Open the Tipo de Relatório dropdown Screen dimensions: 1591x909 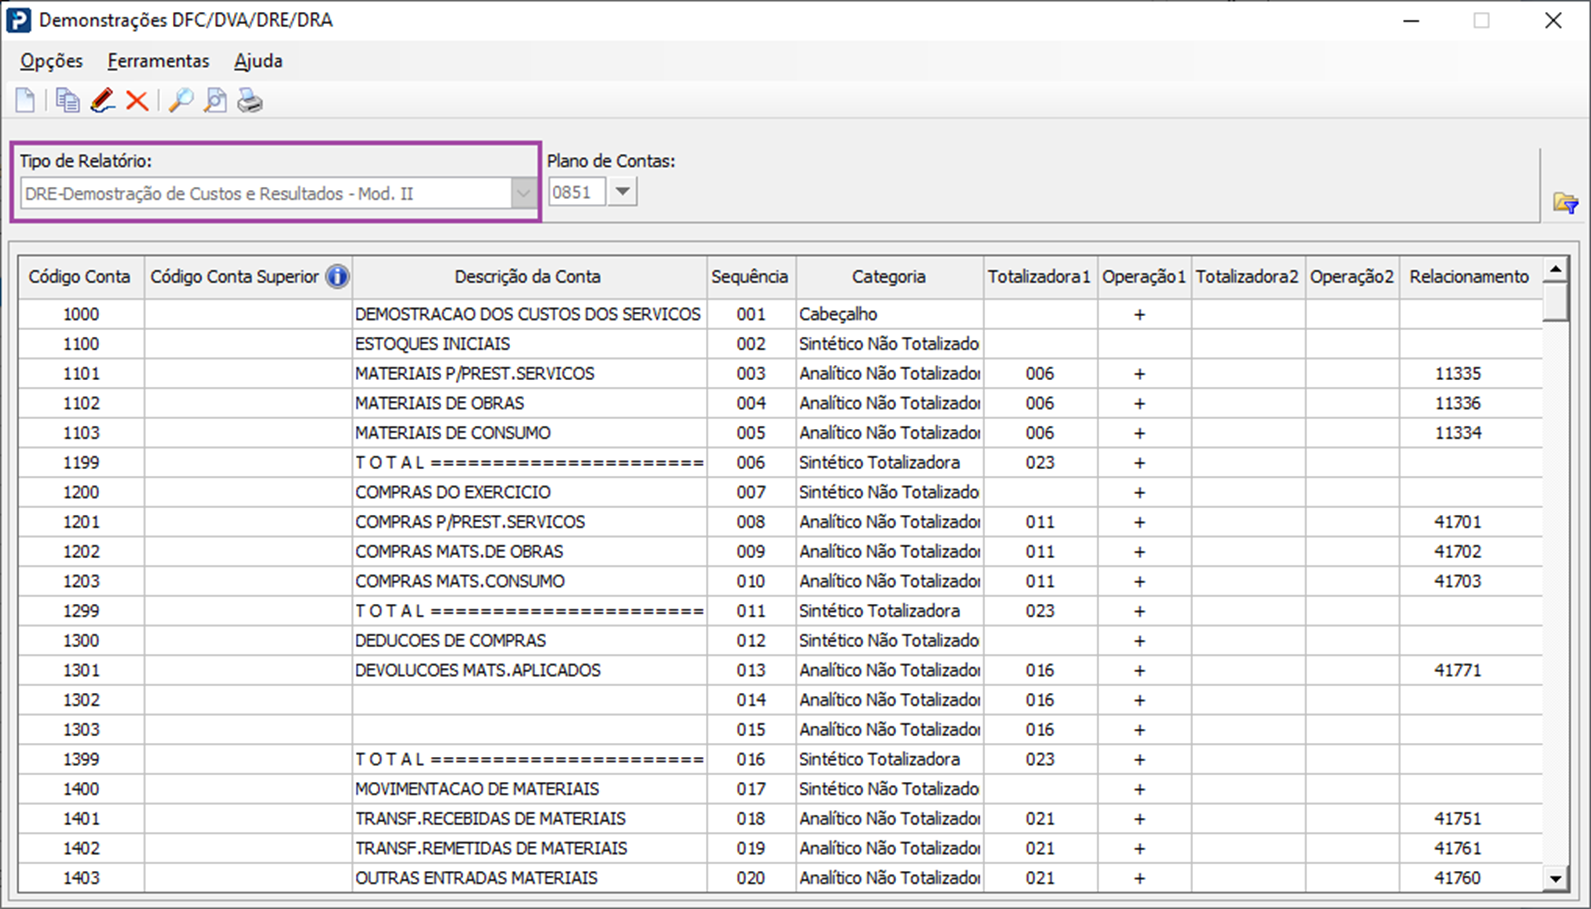pyautogui.click(x=523, y=193)
